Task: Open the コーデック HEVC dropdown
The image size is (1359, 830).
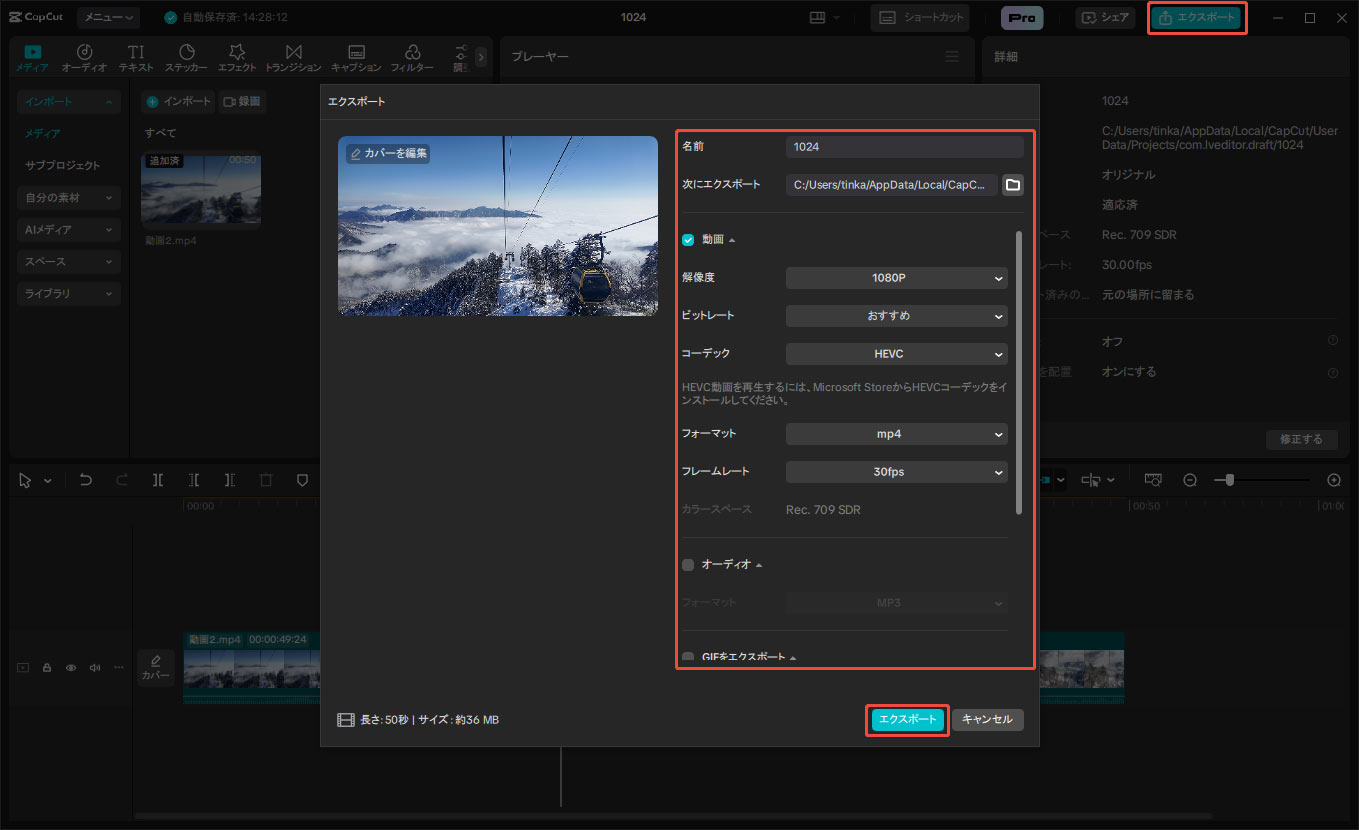Action: point(896,354)
